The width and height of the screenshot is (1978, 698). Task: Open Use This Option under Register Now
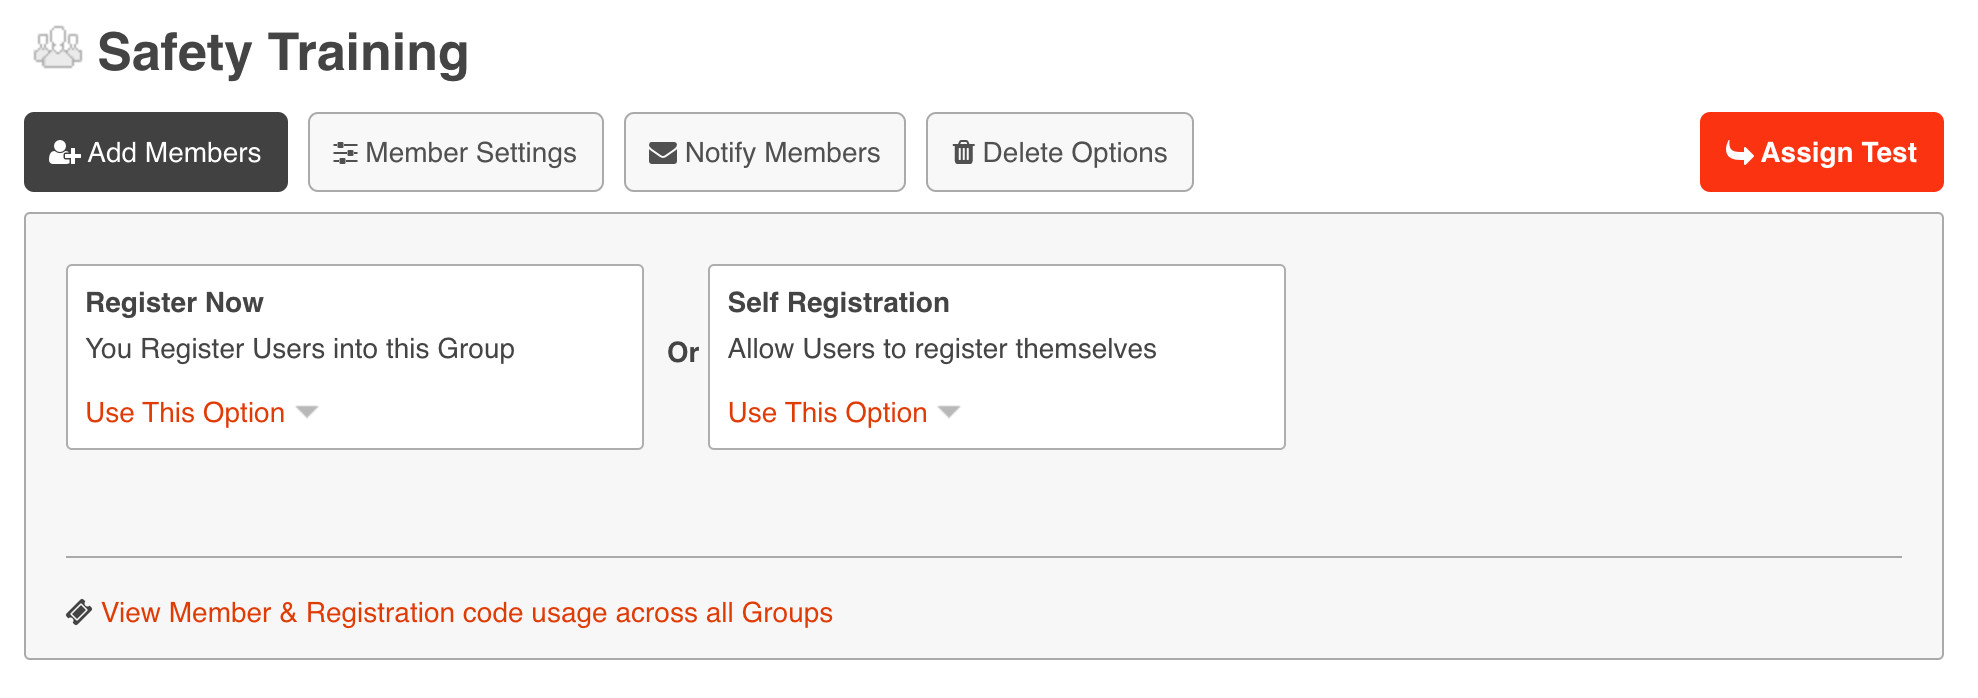pyautogui.click(x=185, y=412)
